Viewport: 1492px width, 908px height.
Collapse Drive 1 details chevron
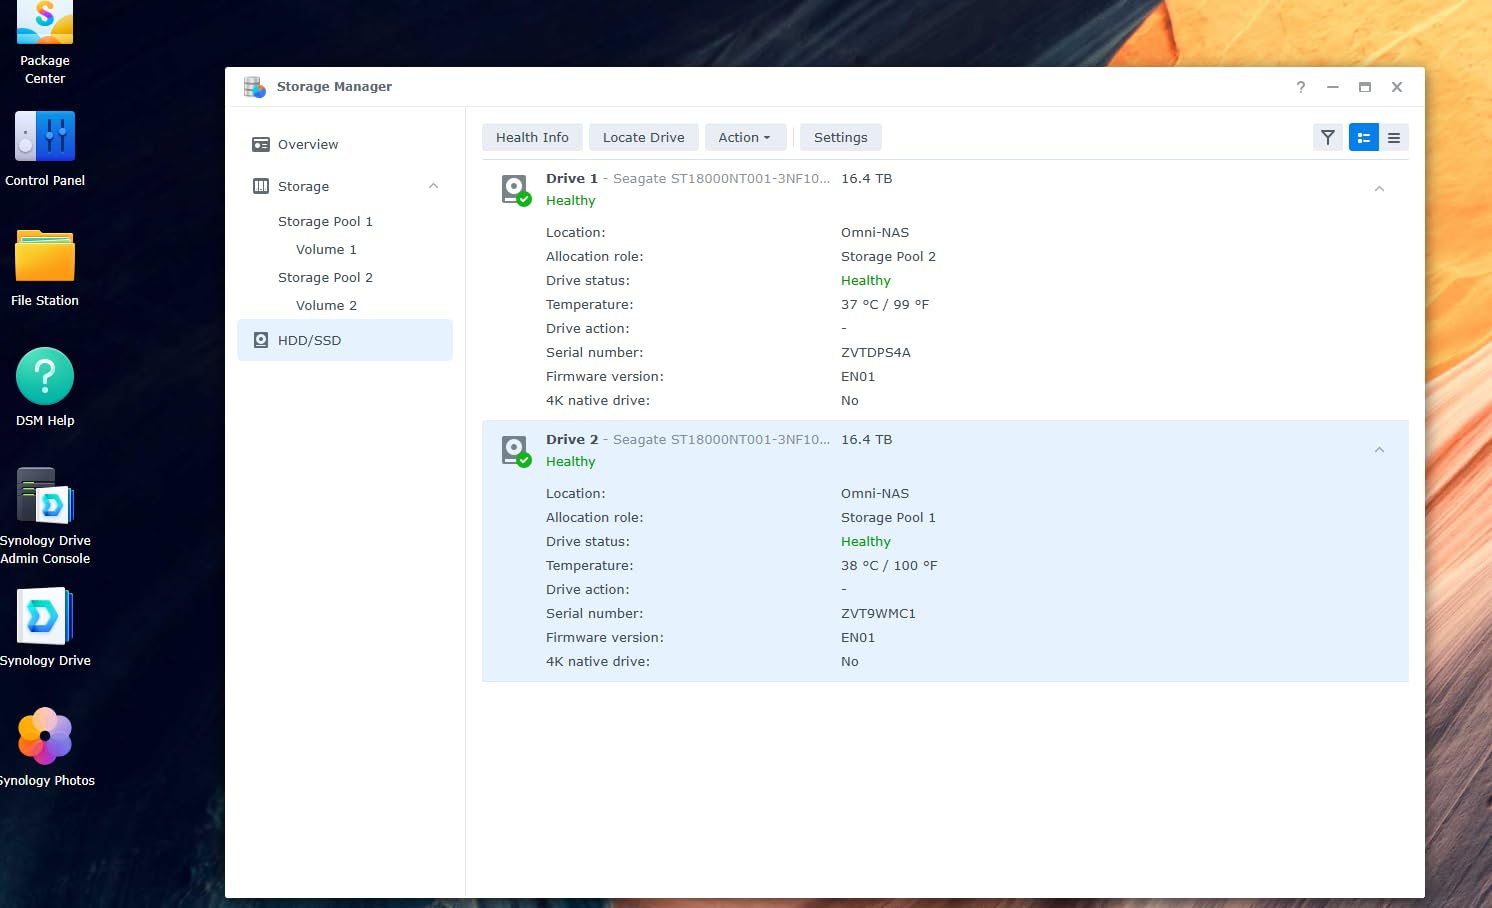click(x=1379, y=189)
